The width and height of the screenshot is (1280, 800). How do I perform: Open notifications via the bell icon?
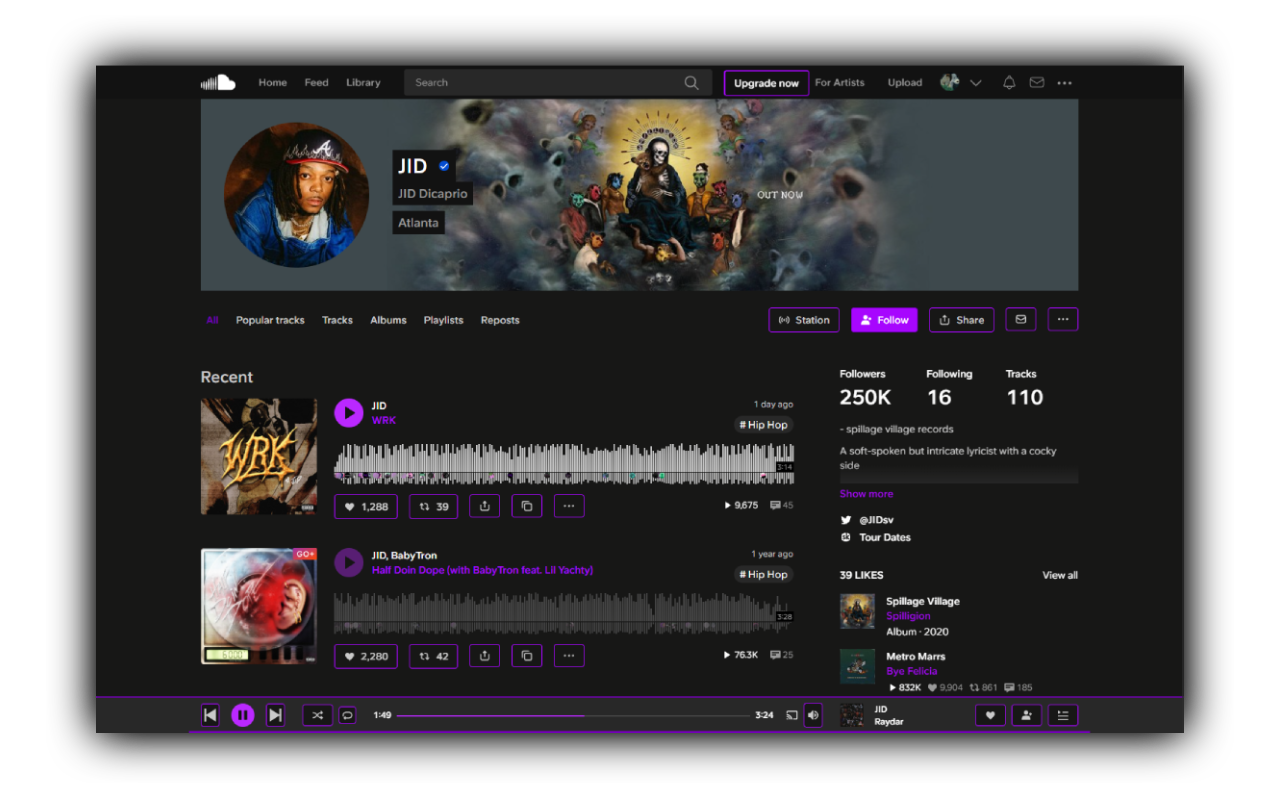click(x=1009, y=82)
